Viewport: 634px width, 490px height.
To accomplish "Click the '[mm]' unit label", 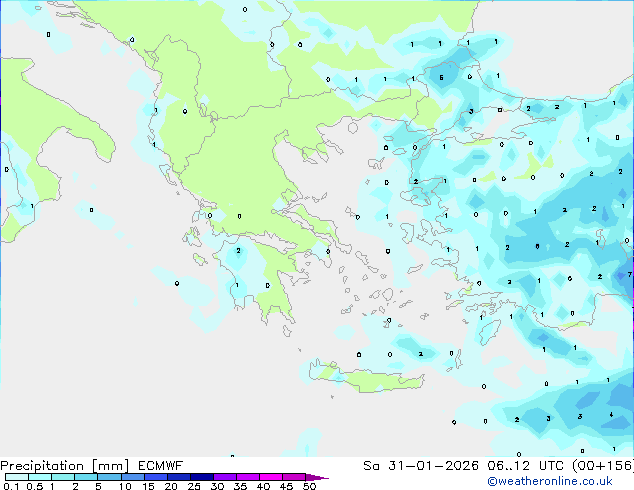I will [110, 466].
